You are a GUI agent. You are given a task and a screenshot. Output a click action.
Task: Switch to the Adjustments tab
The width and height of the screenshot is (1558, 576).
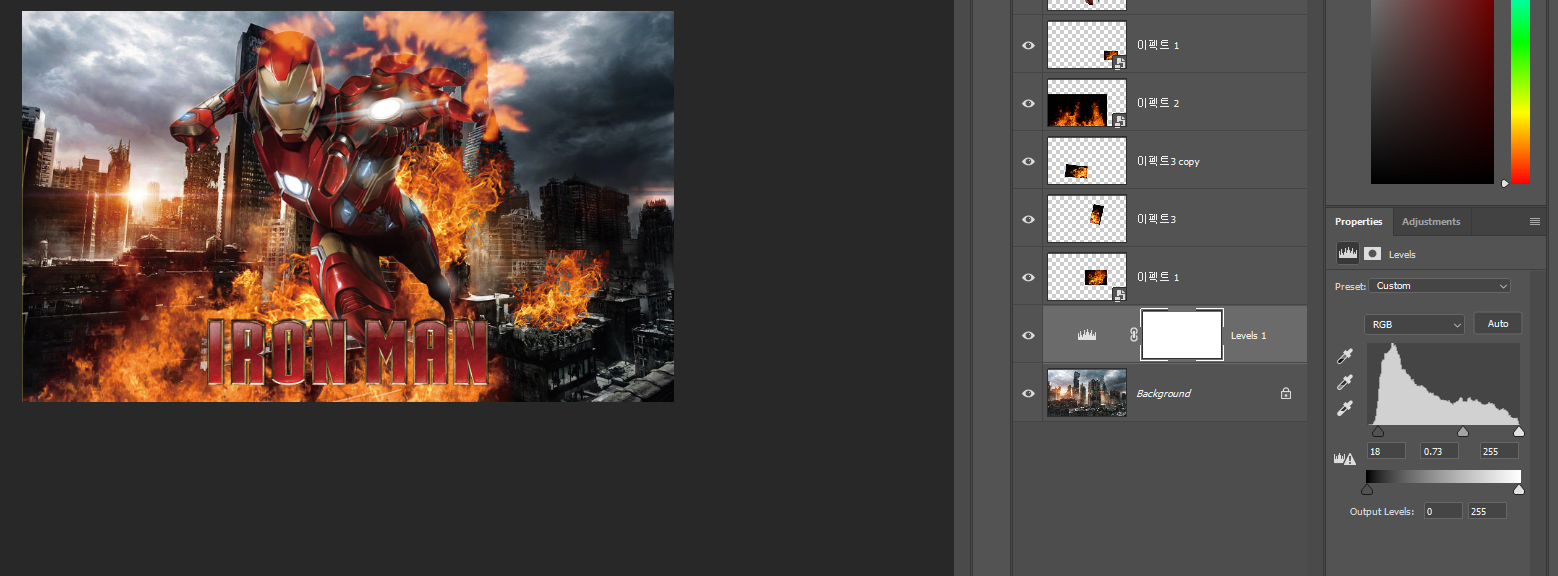point(1431,222)
